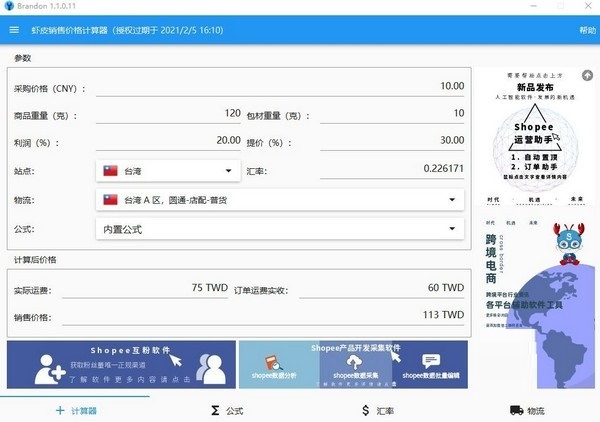Open the 跨境电商 globe advertisement
Screen dimensions: 600x422
click(536, 302)
